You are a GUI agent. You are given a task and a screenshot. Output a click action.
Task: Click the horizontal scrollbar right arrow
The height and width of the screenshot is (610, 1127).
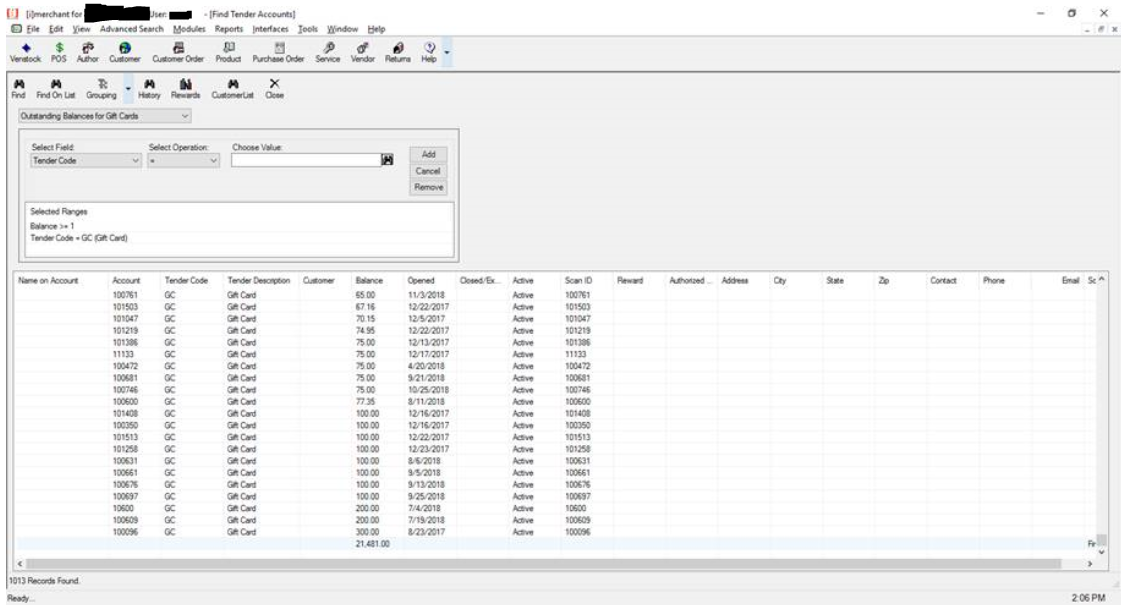1090,564
